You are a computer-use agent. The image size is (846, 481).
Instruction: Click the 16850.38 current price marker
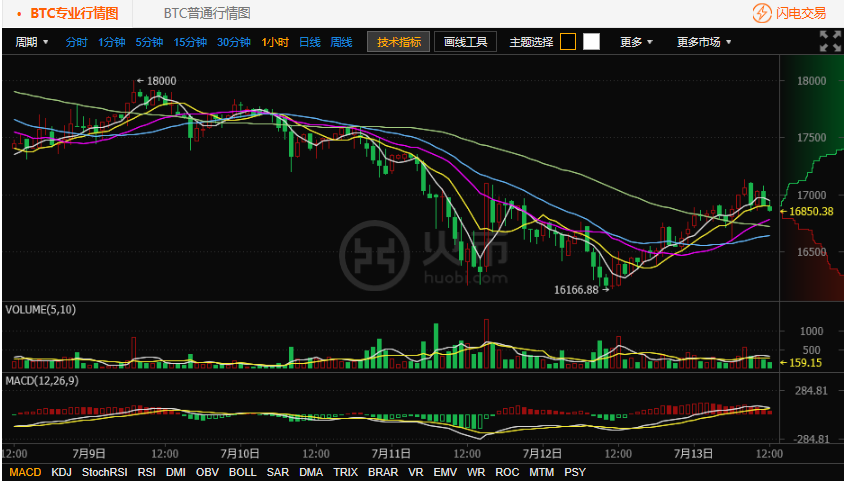(810, 211)
